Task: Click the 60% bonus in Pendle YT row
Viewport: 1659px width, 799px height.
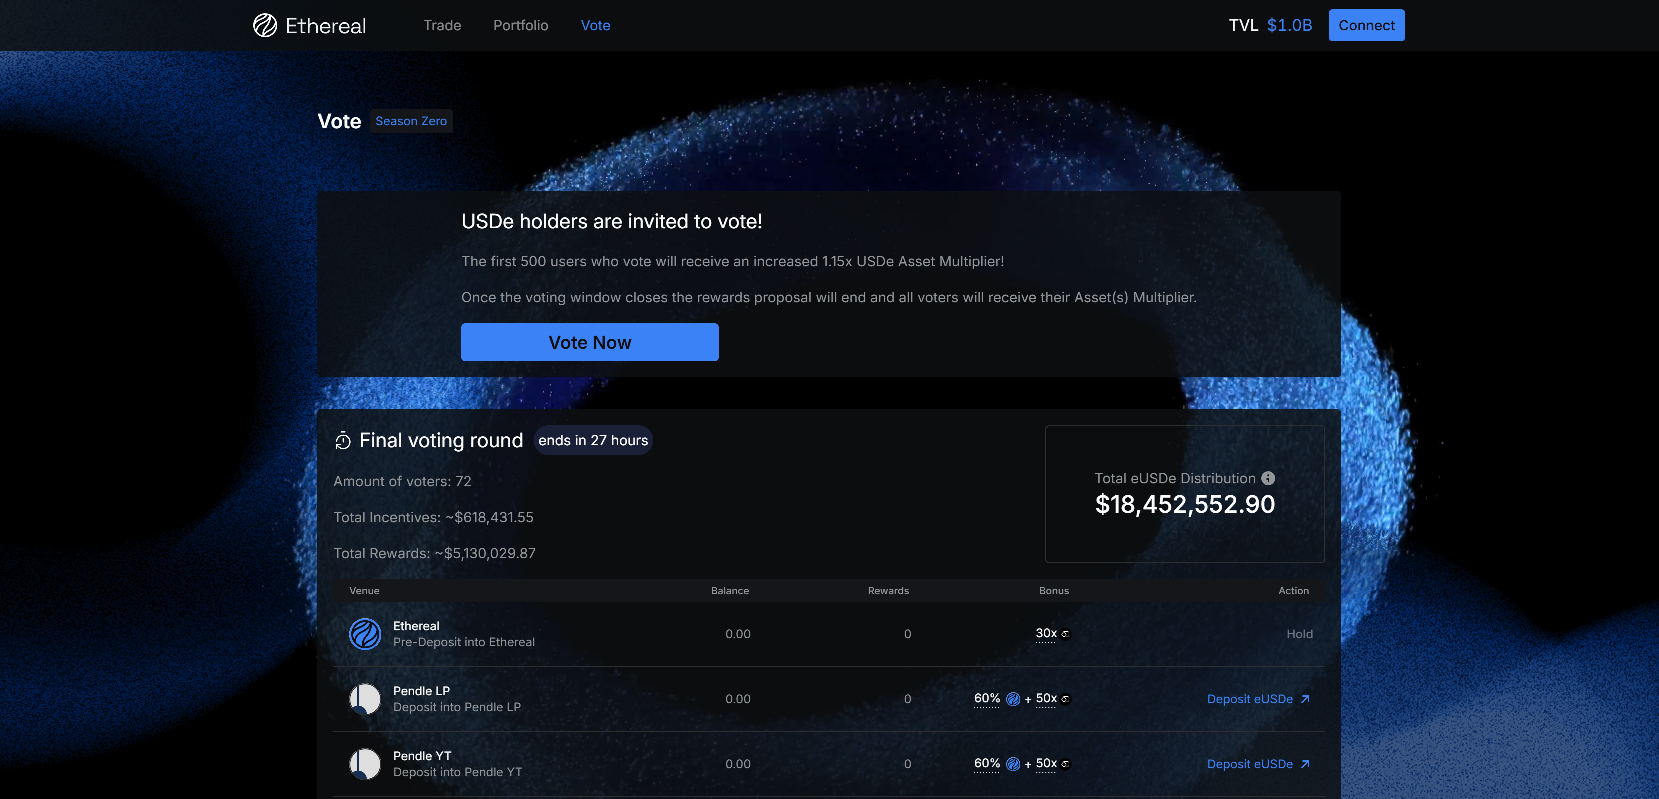Action: 987,763
